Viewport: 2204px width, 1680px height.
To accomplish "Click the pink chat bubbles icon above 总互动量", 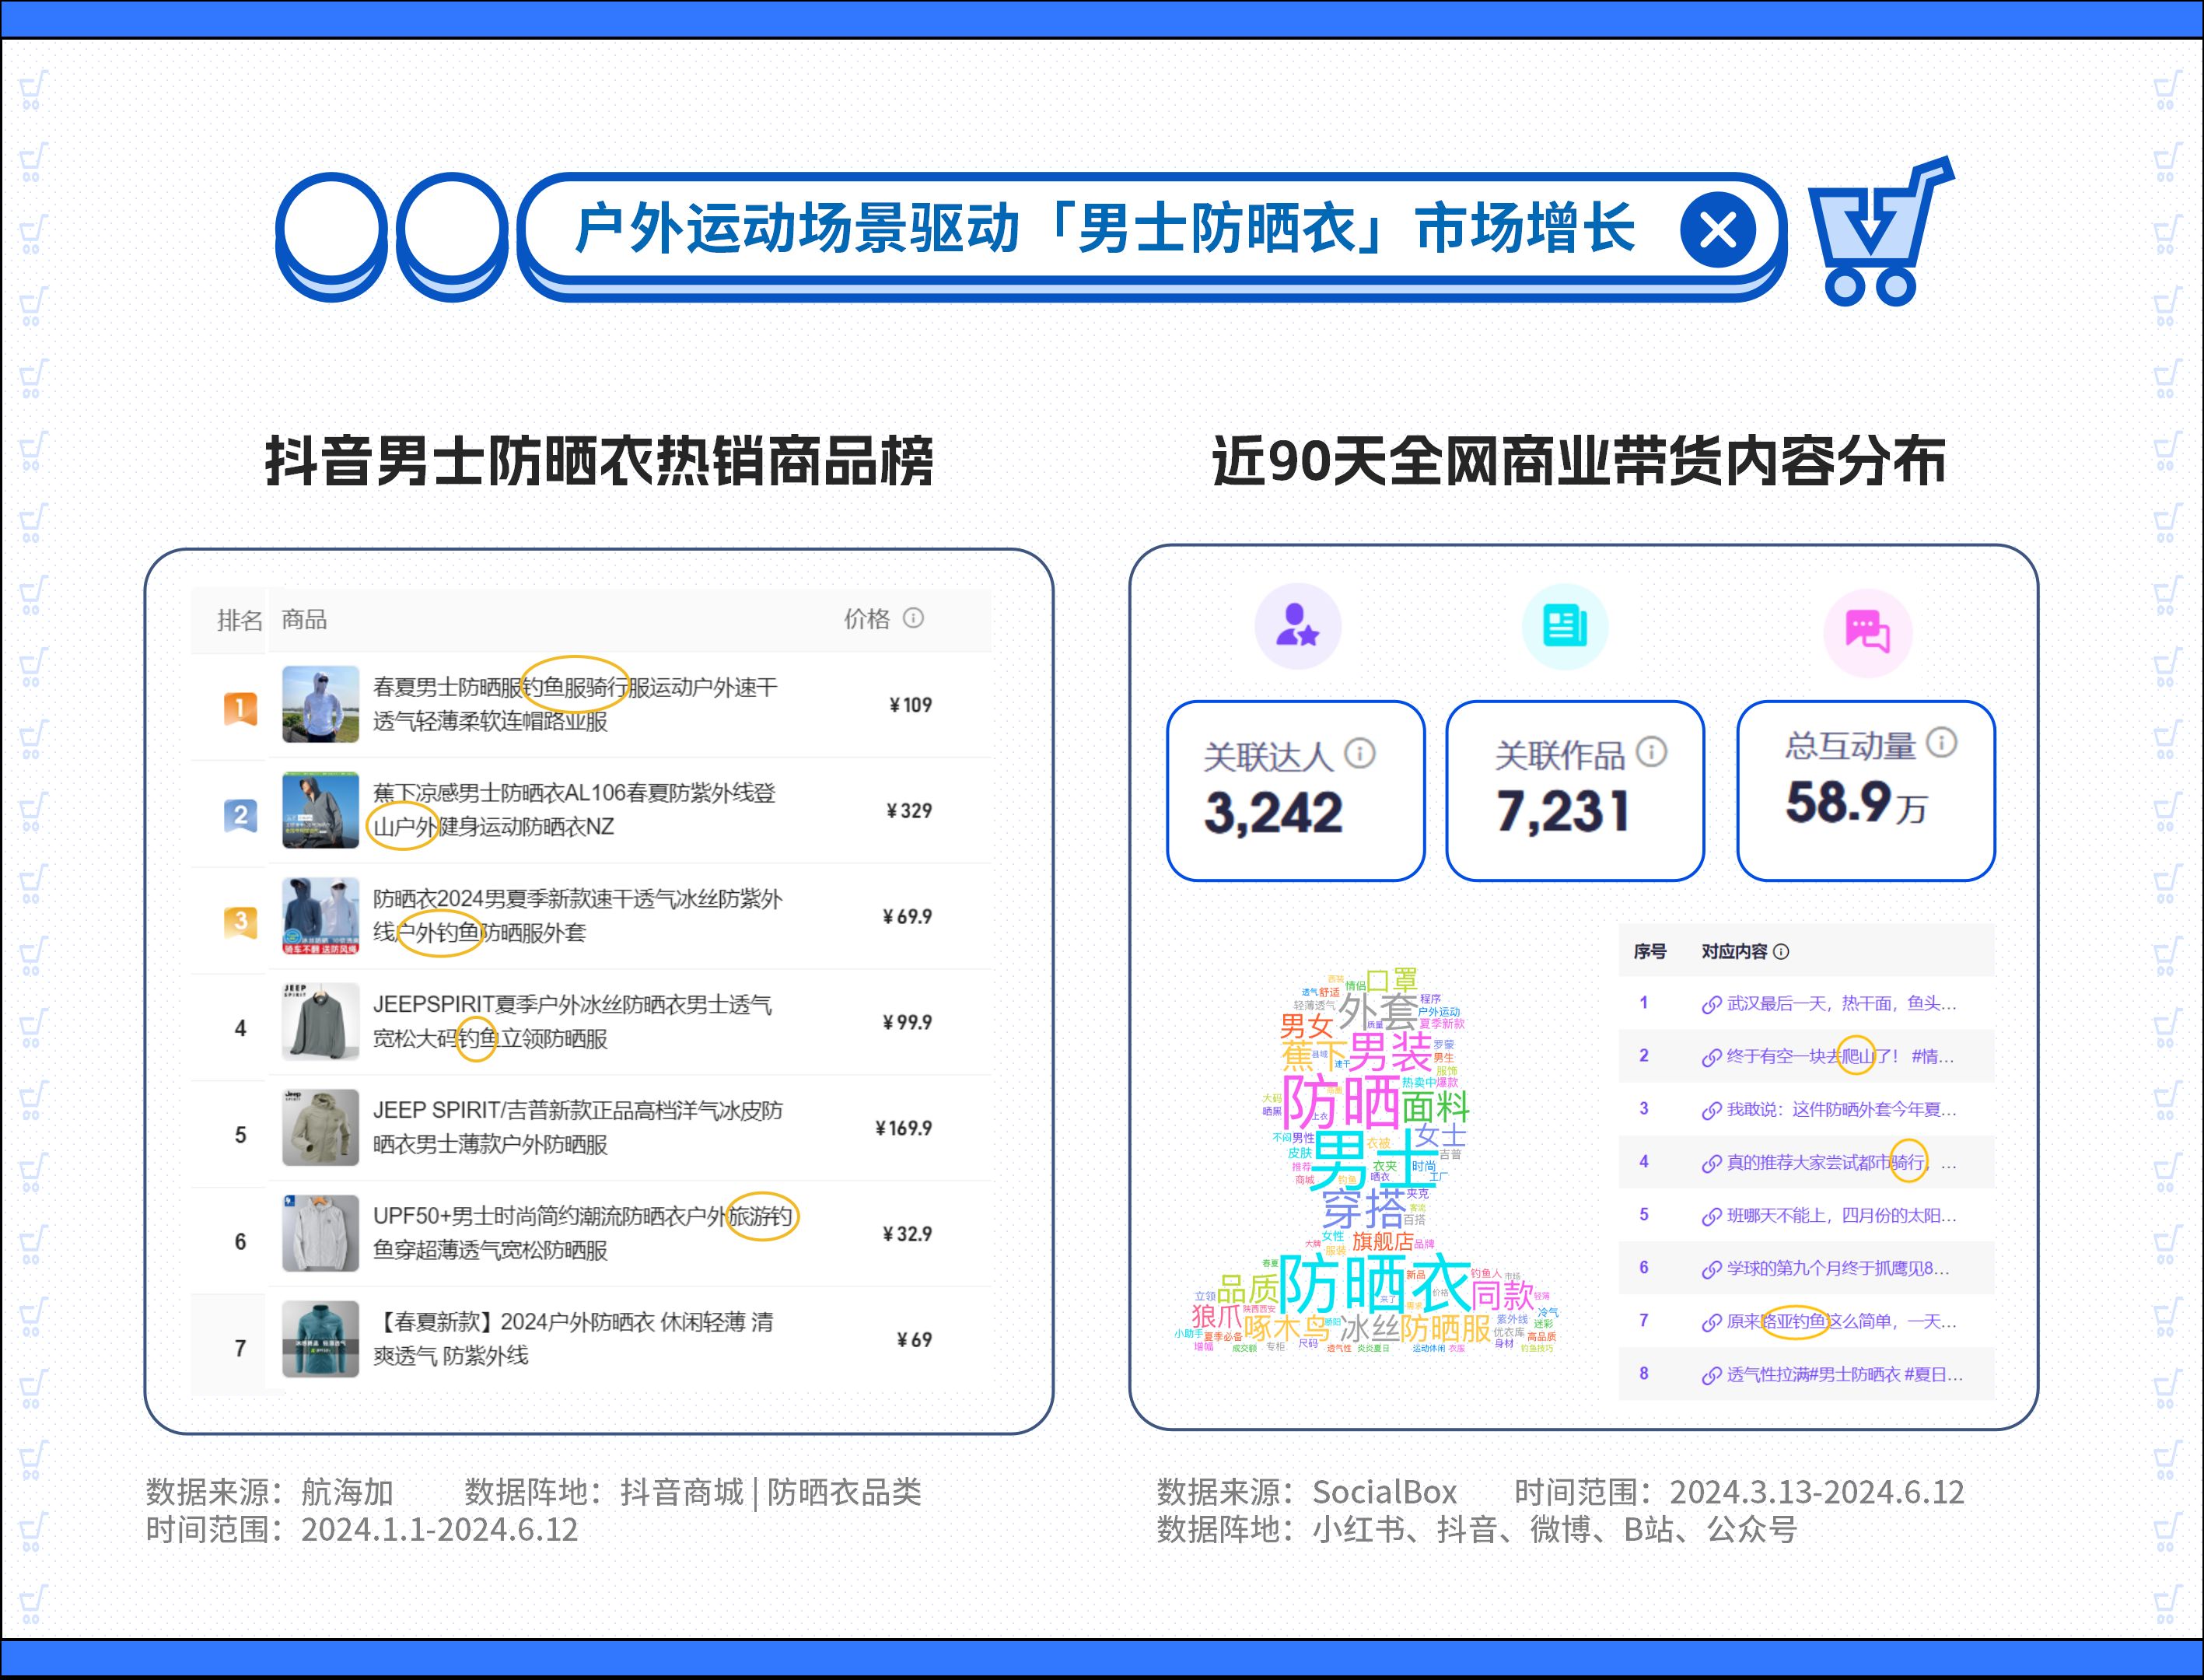I will click(x=1867, y=632).
